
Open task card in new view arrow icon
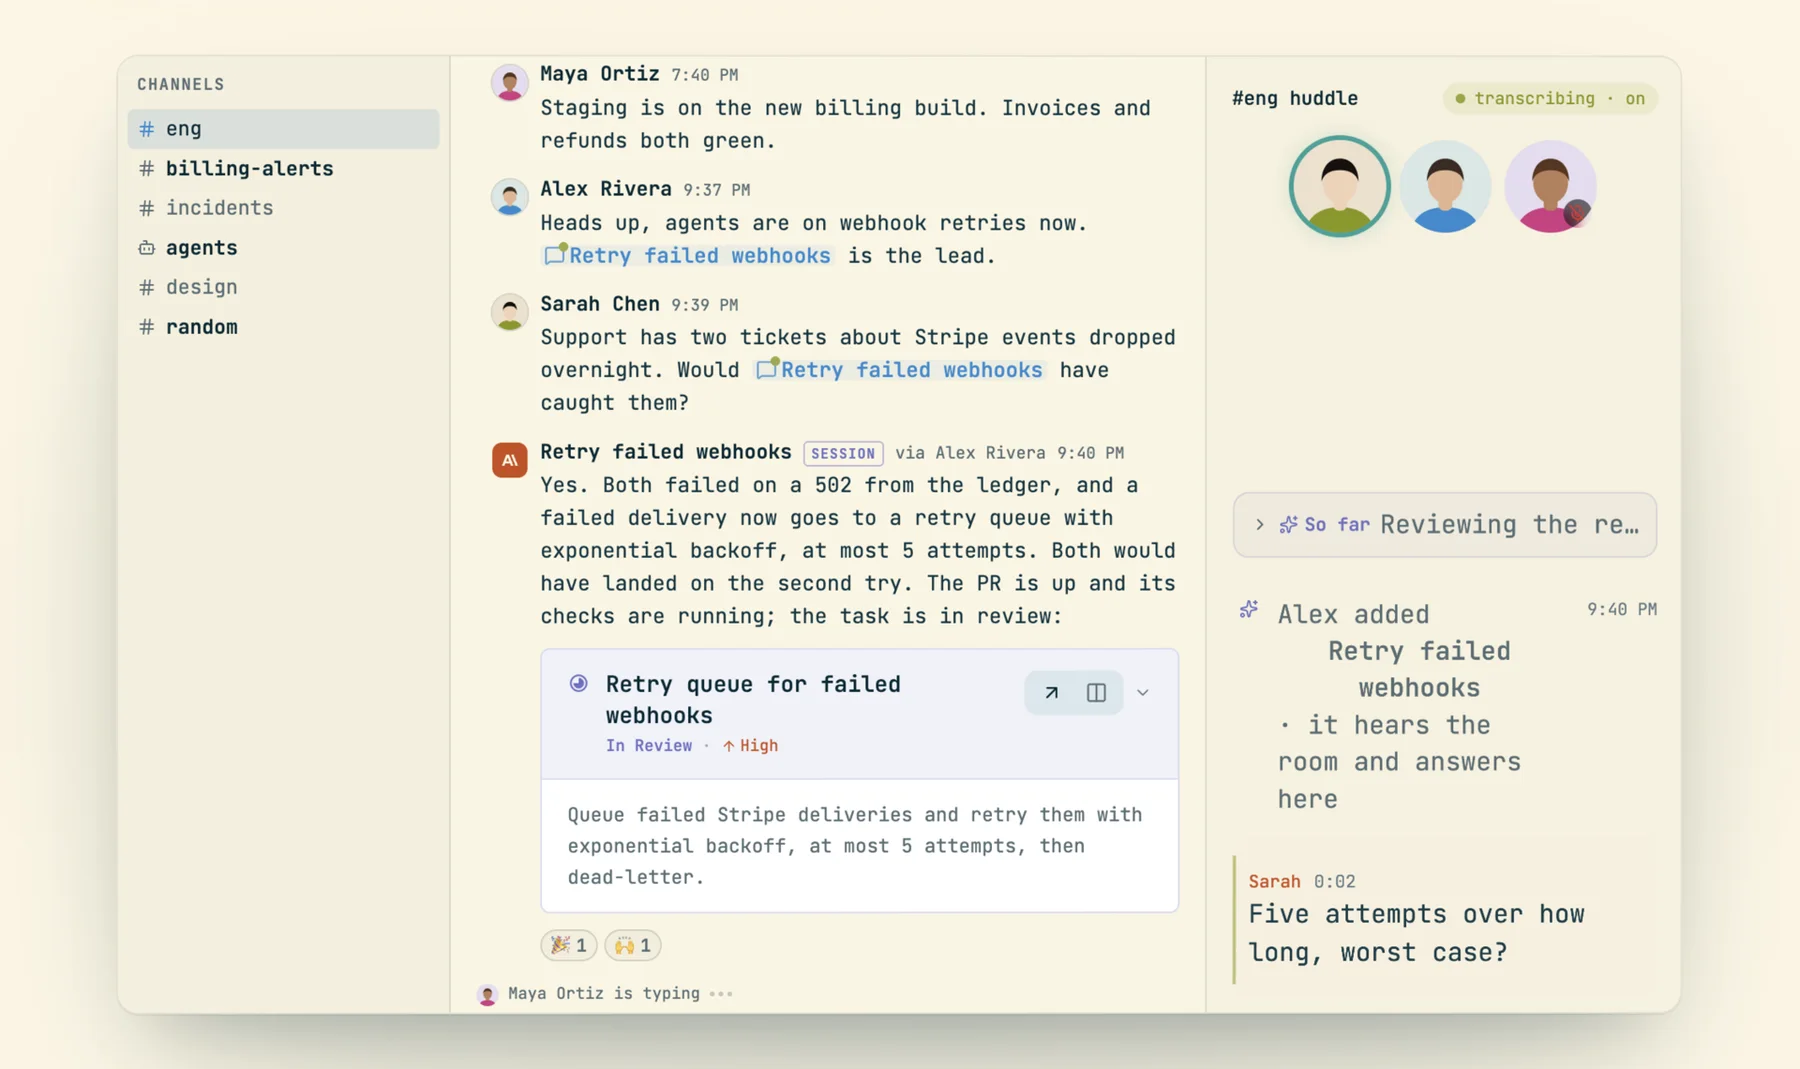[1051, 692]
